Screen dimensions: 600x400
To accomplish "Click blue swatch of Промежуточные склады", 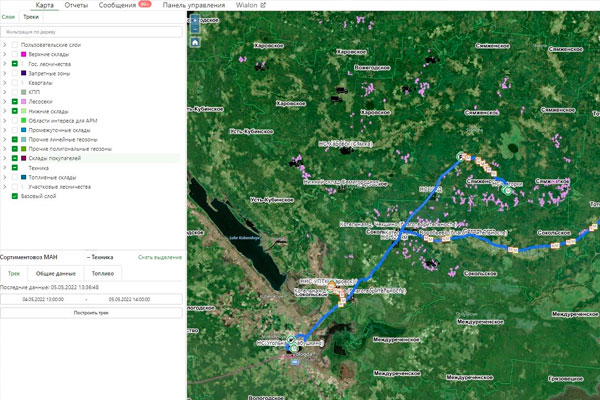I will click(23, 130).
